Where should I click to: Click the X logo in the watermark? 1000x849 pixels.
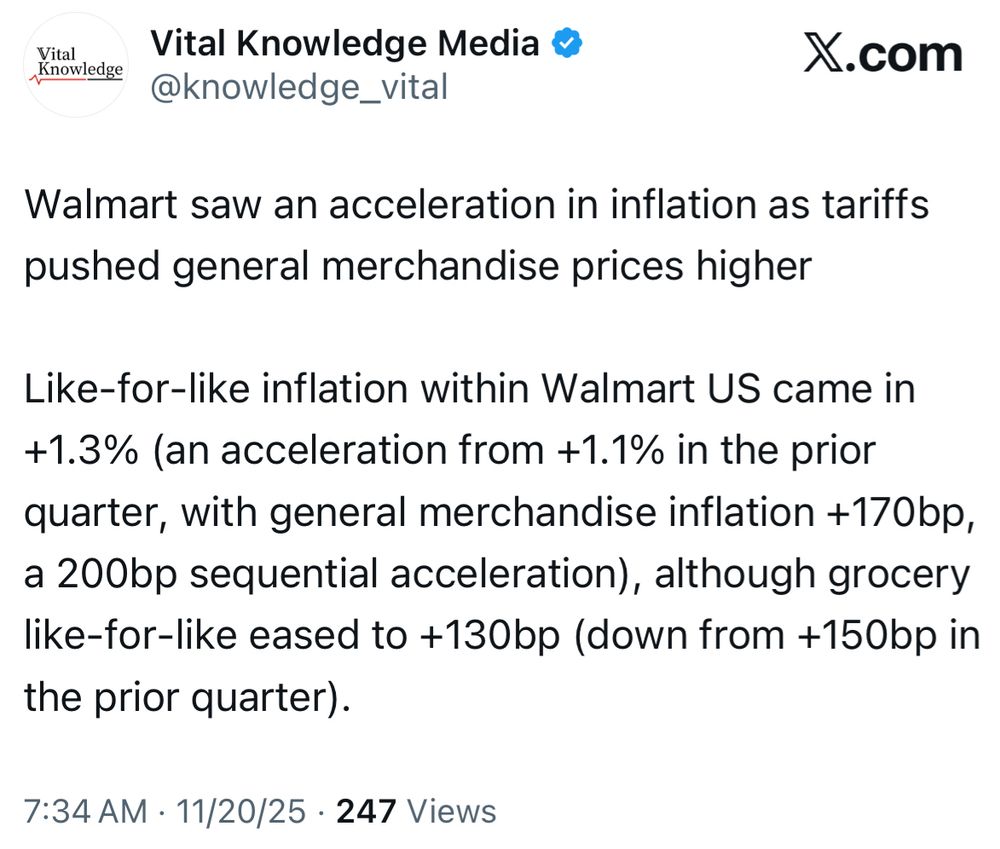(x=825, y=54)
